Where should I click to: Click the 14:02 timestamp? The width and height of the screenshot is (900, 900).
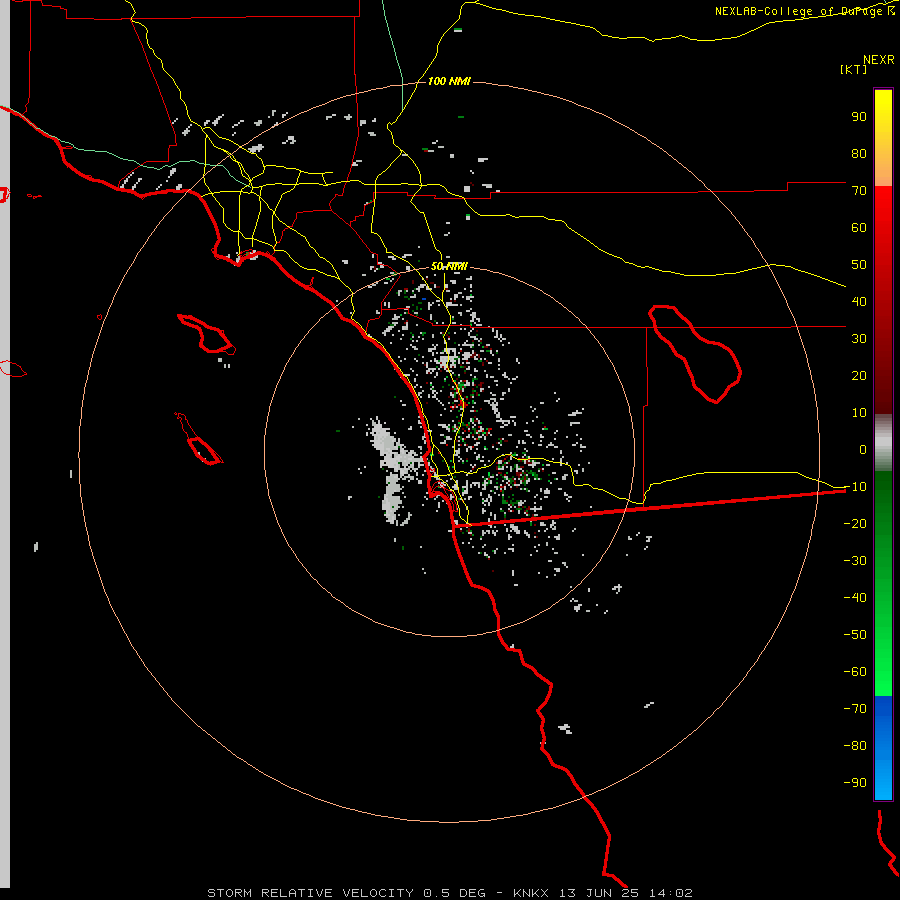tap(671, 893)
